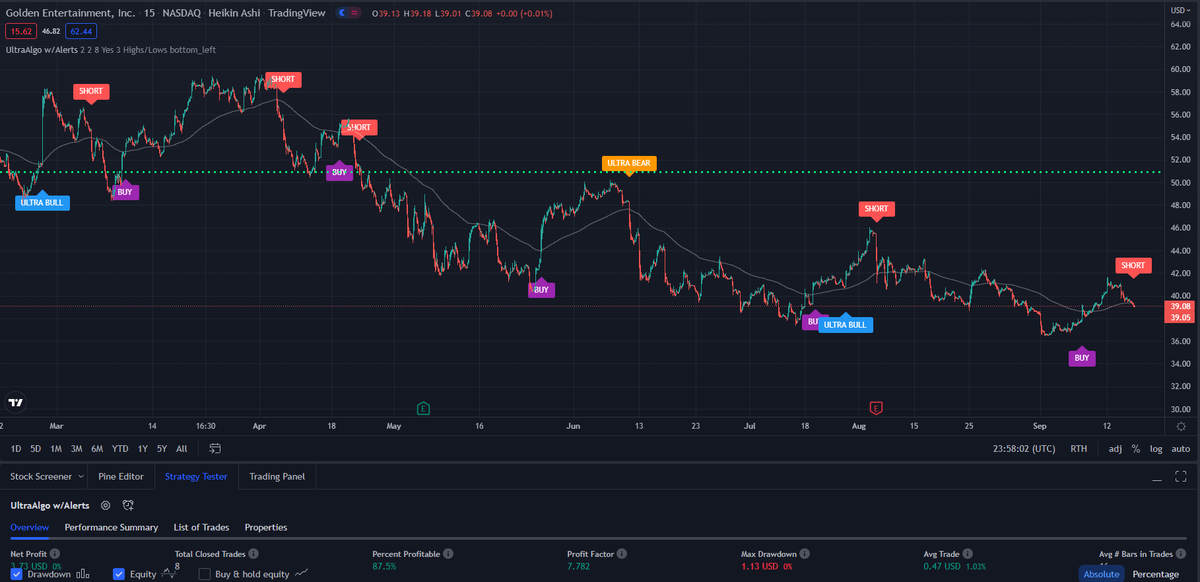The width and height of the screenshot is (1200, 582).
Task: Click the current price label 39.08
Action: 1180,307
